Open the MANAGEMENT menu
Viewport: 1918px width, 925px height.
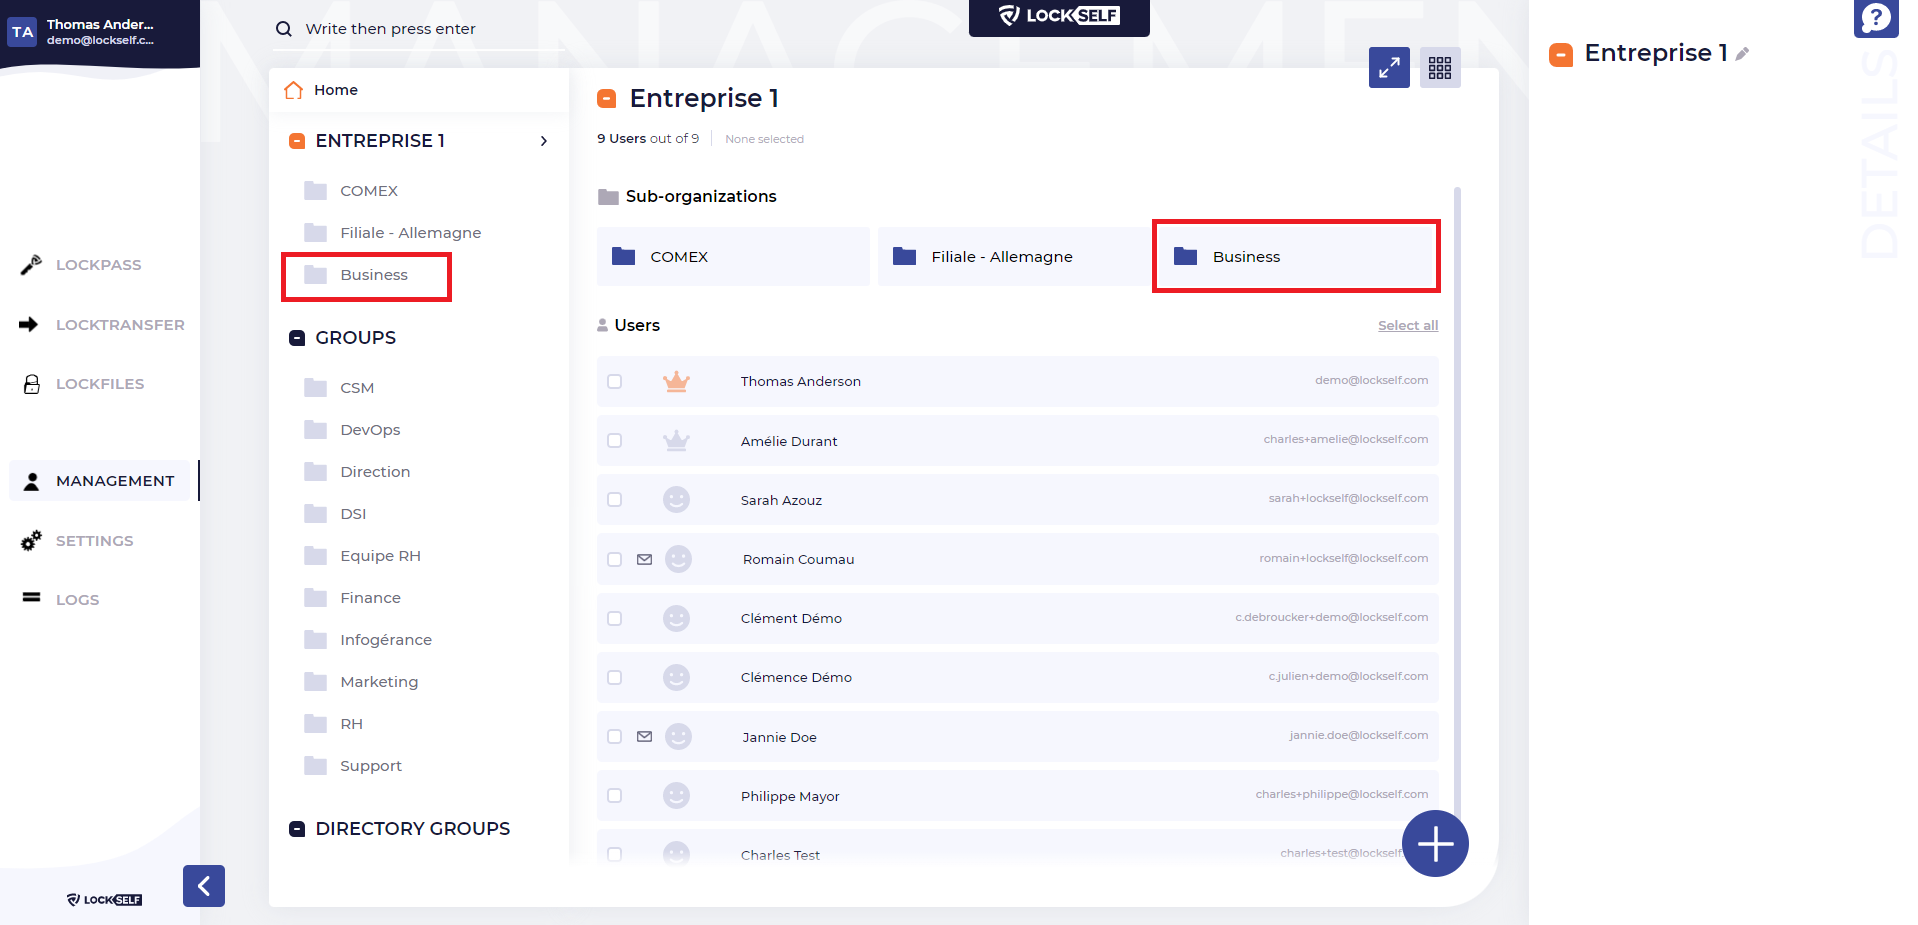click(x=100, y=481)
